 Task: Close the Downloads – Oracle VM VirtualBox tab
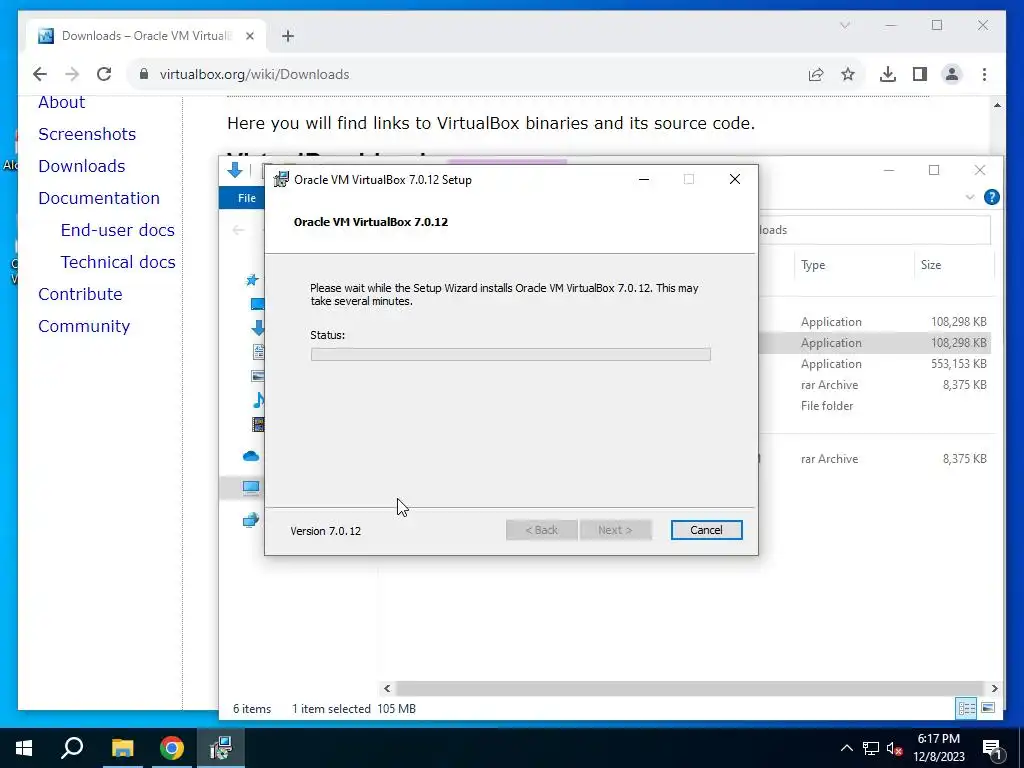tap(249, 36)
